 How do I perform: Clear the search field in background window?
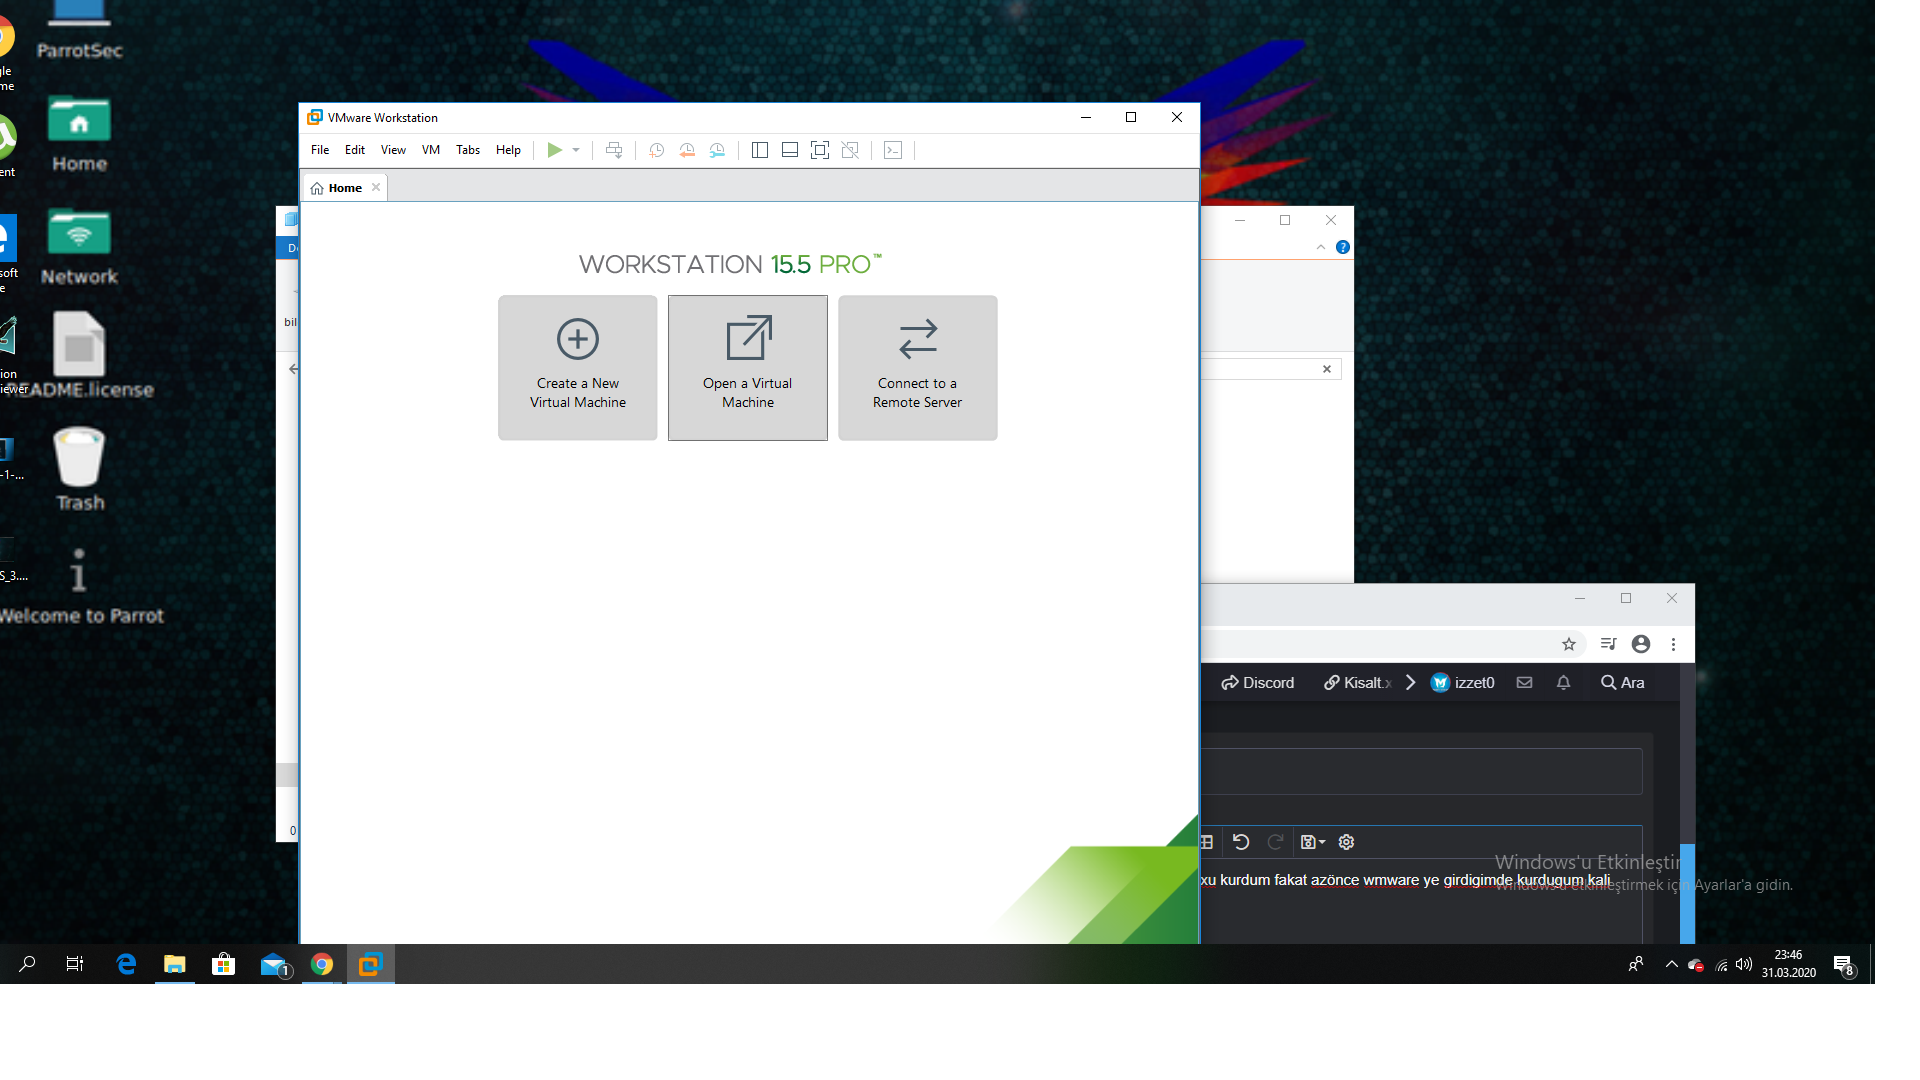click(x=1327, y=369)
